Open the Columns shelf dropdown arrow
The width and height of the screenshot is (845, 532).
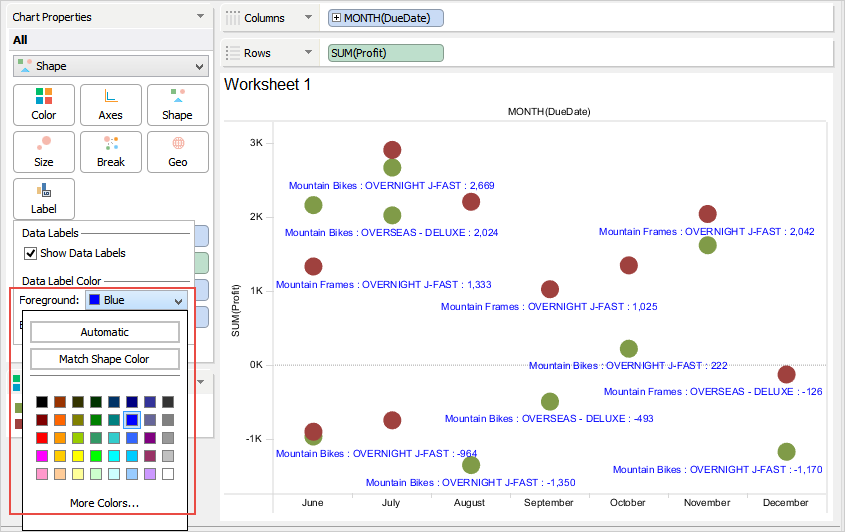(x=308, y=18)
